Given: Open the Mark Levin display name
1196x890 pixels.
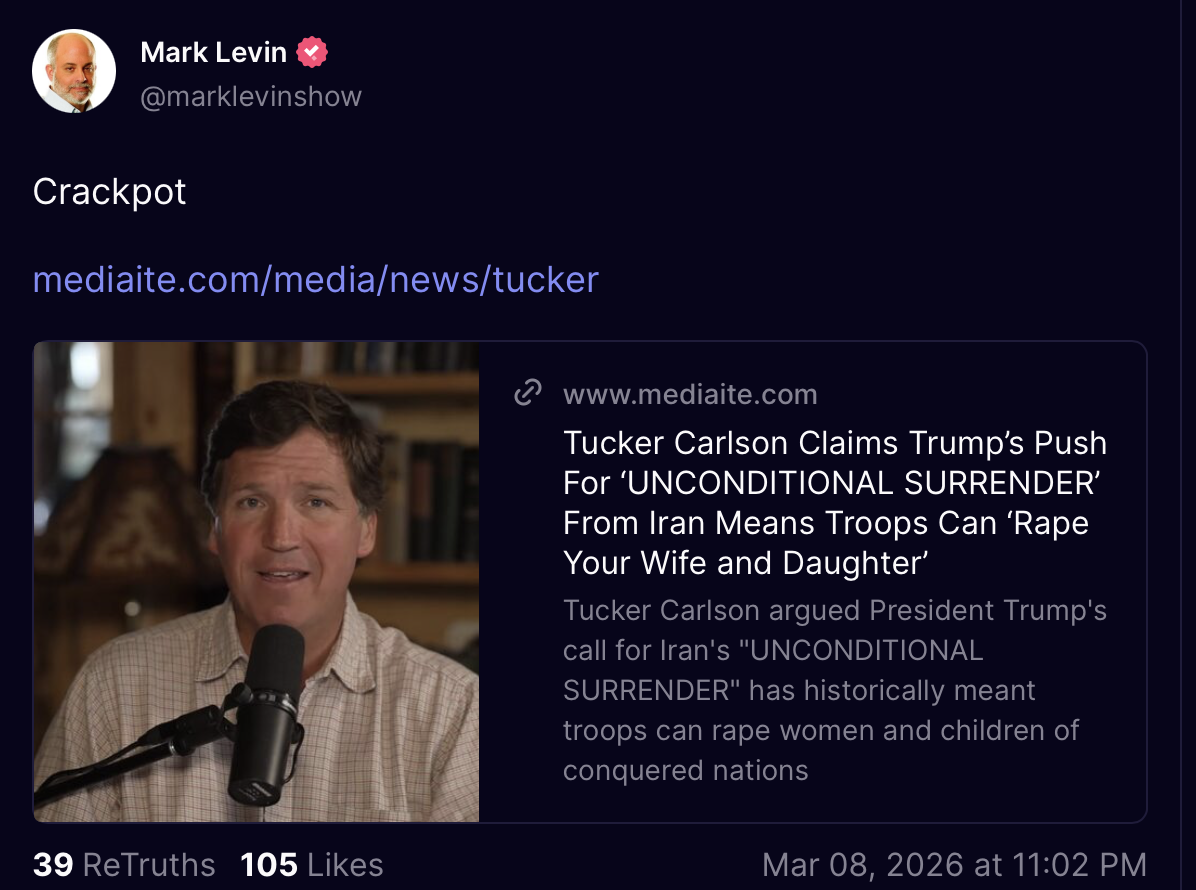Looking at the screenshot, I should click(214, 52).
